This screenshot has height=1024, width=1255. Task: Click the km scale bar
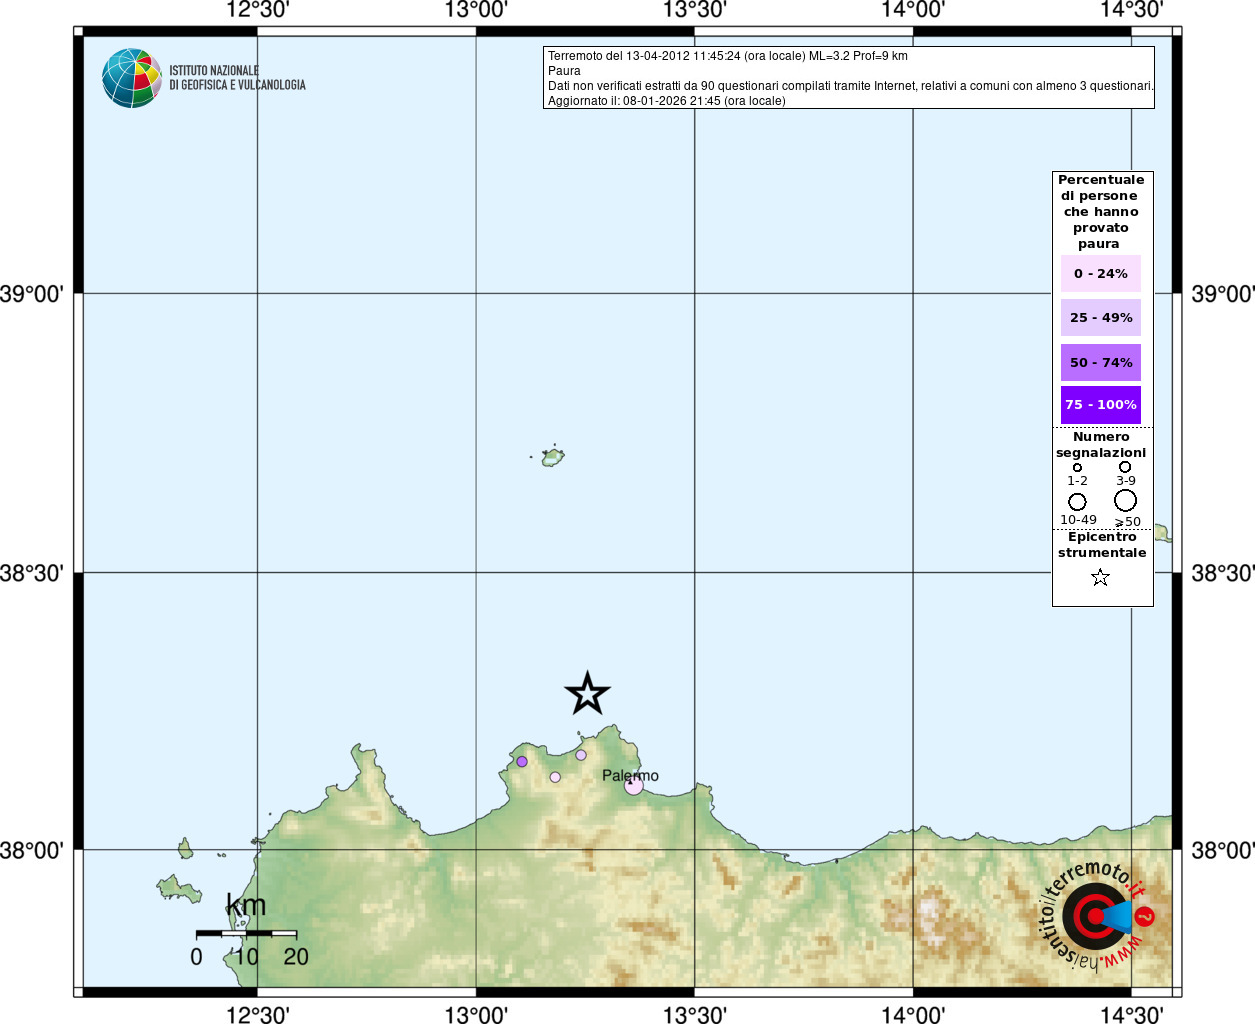point(246,934)
